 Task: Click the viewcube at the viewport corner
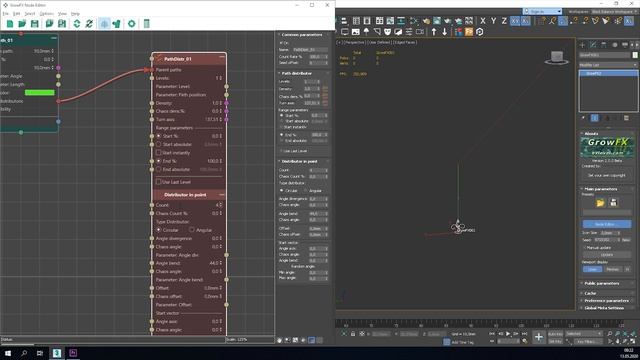pos(557,58)
